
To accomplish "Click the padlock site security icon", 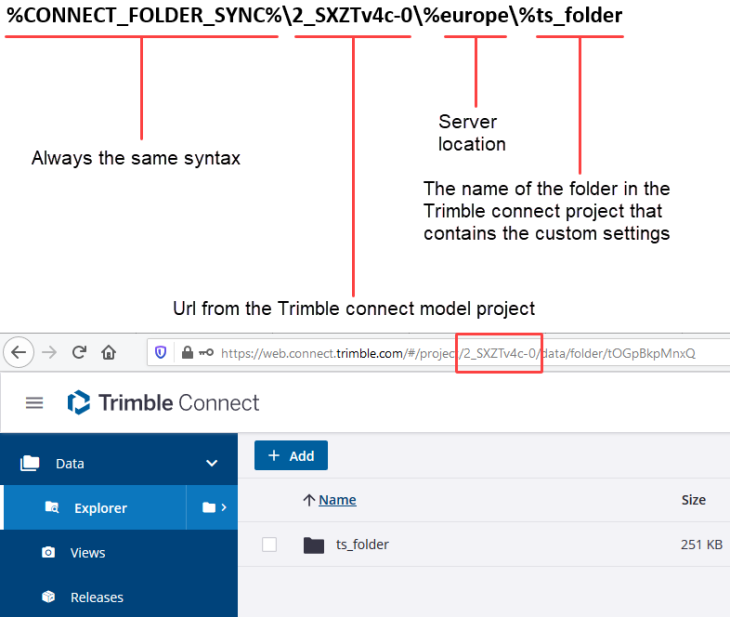I will [187, 353].
